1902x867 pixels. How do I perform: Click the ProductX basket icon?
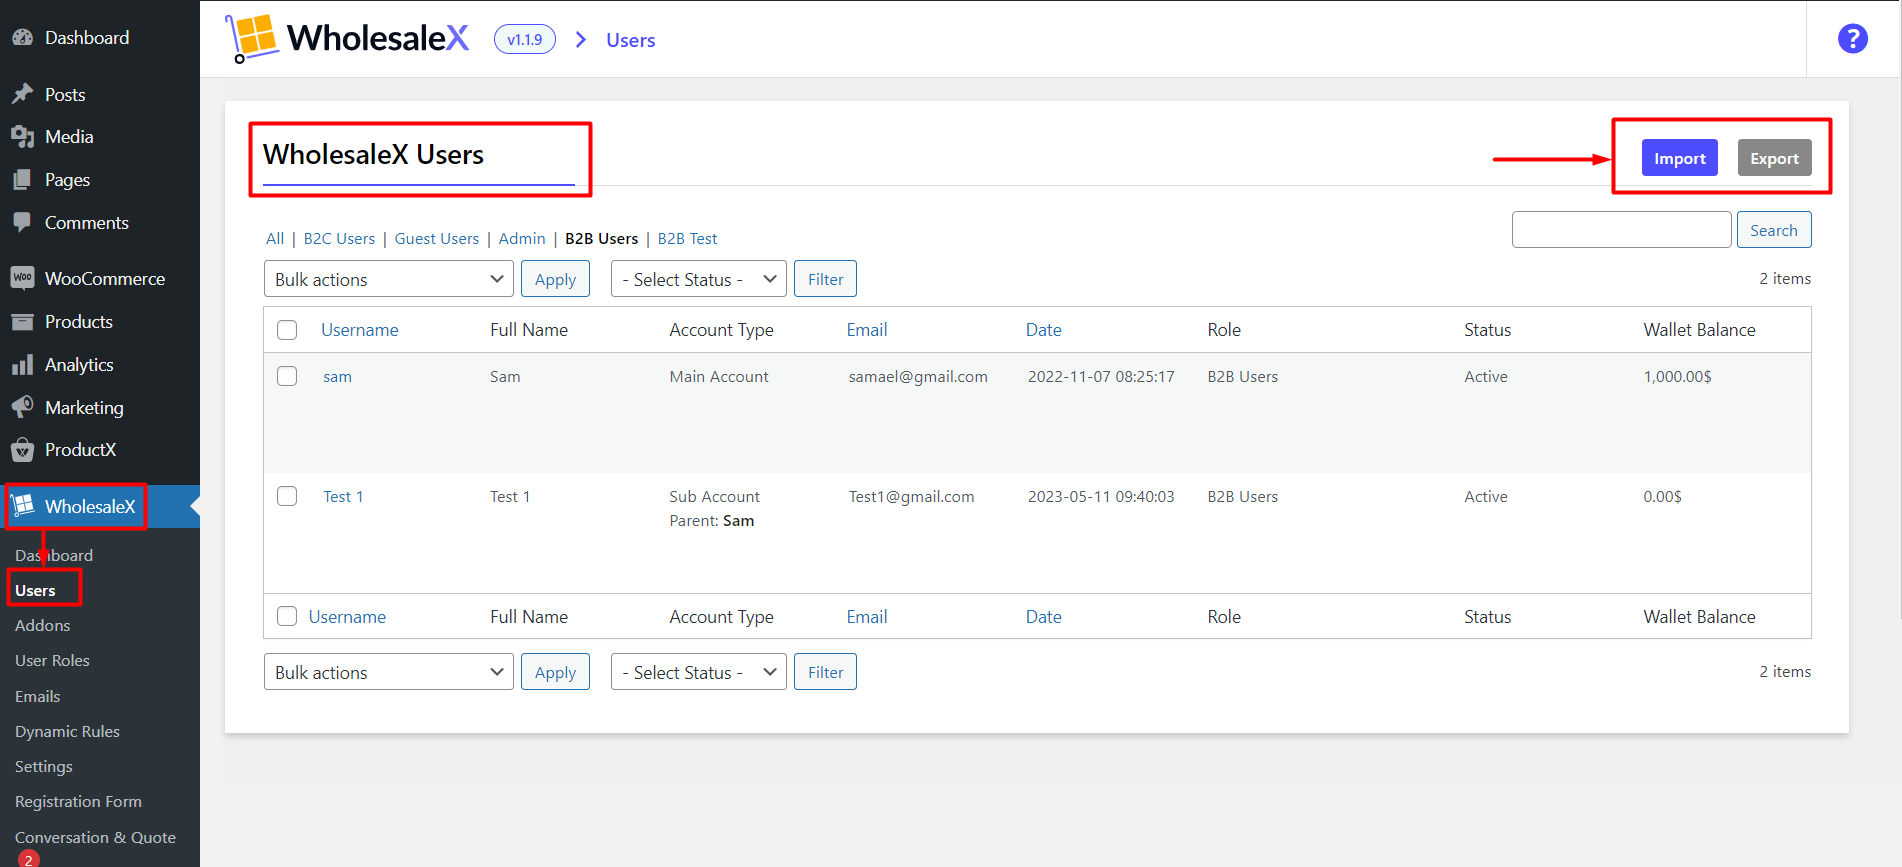coord(22,450)
